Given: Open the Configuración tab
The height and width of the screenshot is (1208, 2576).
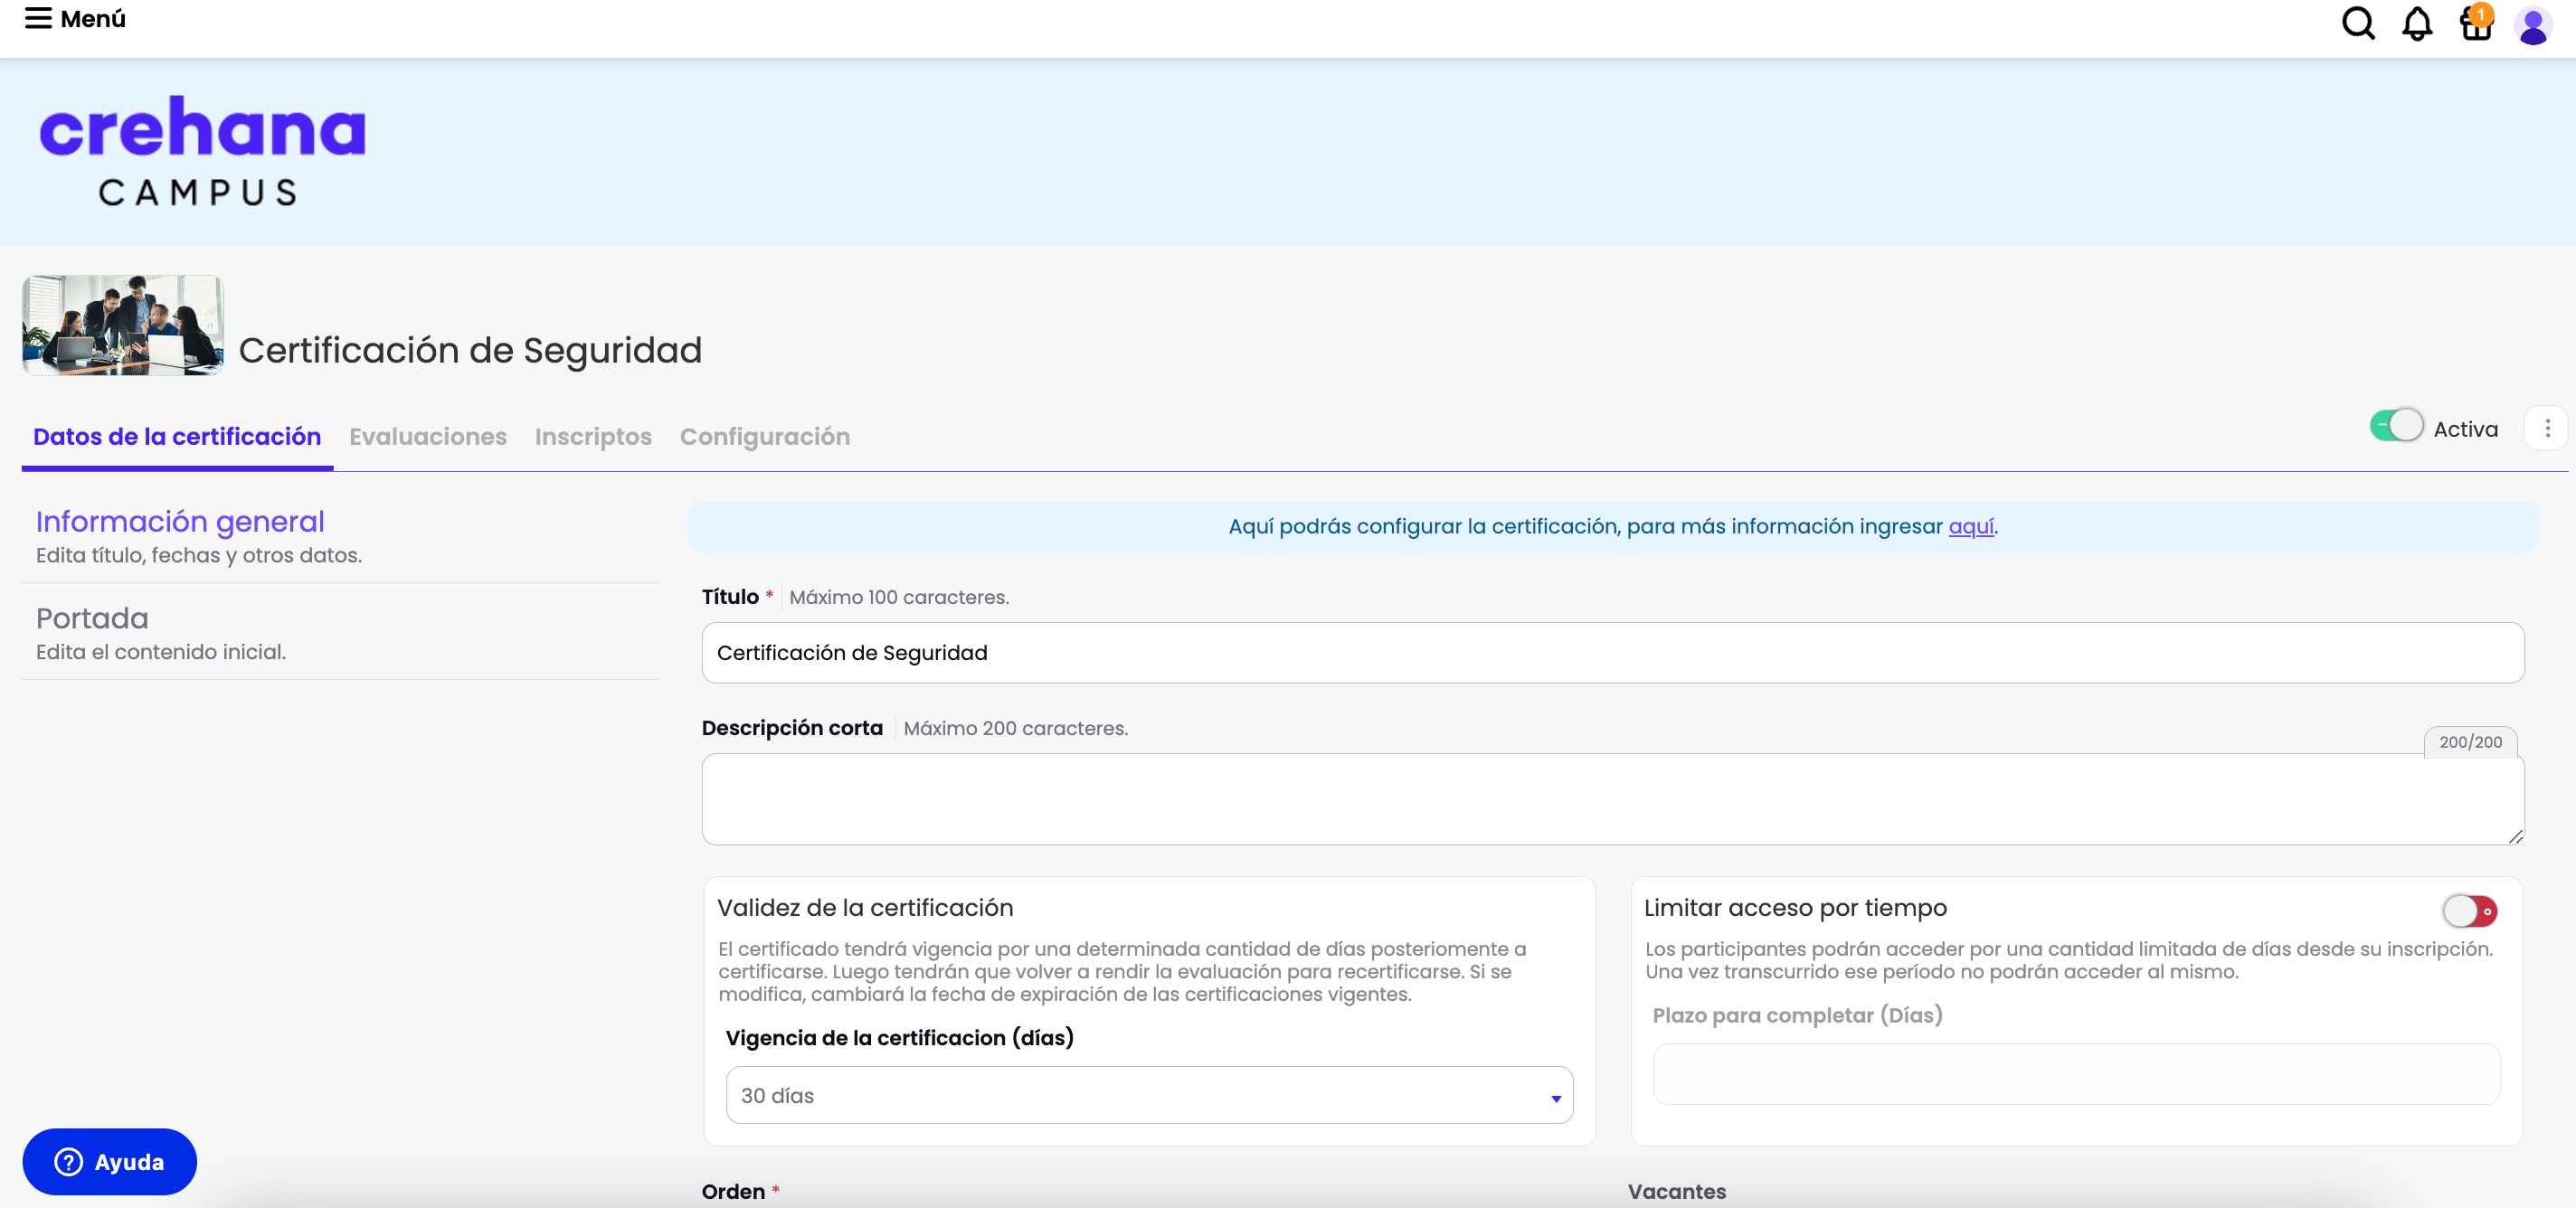Looking at the screenshot, I should click(765, 437).
